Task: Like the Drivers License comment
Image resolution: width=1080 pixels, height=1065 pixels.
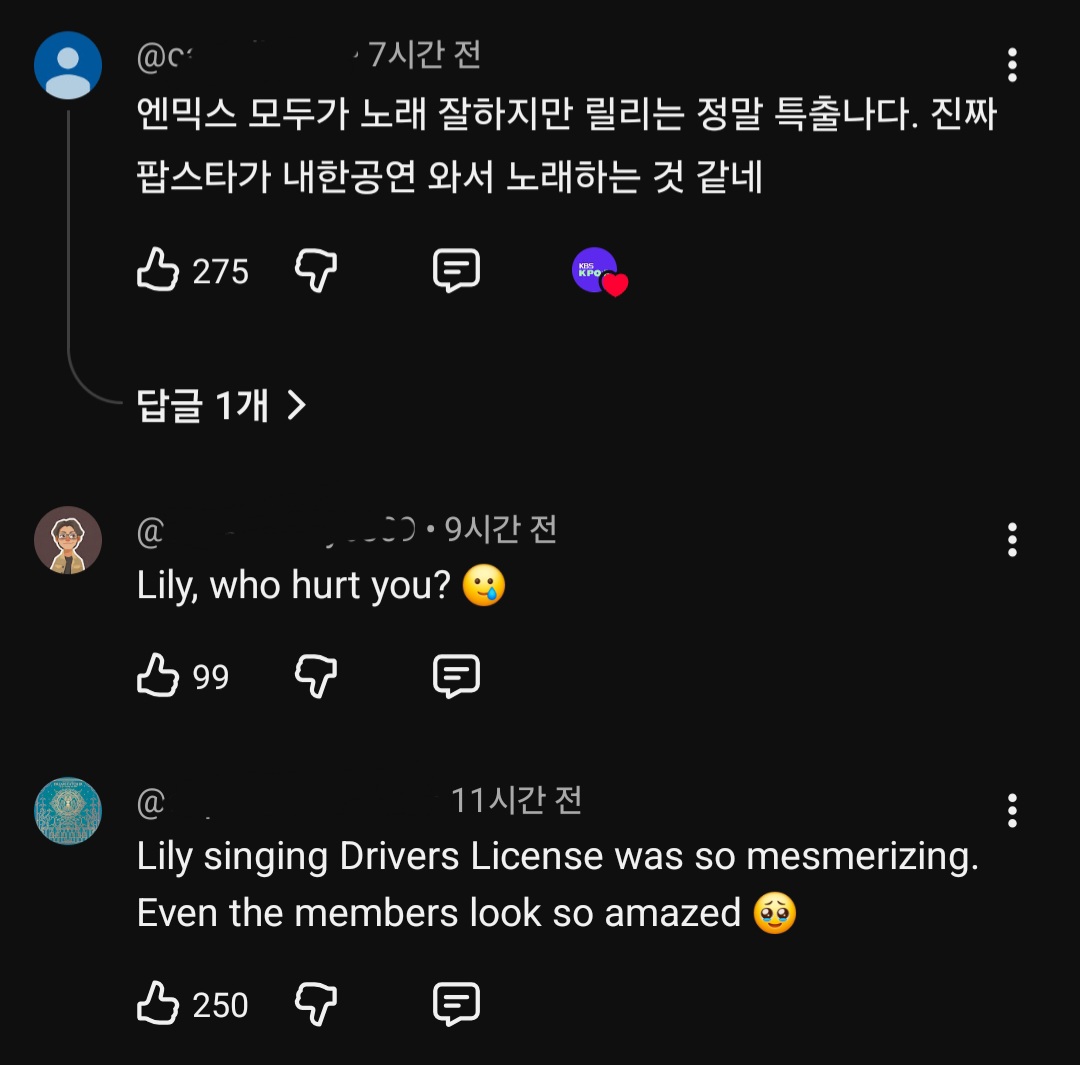Action: [158, 1004]
